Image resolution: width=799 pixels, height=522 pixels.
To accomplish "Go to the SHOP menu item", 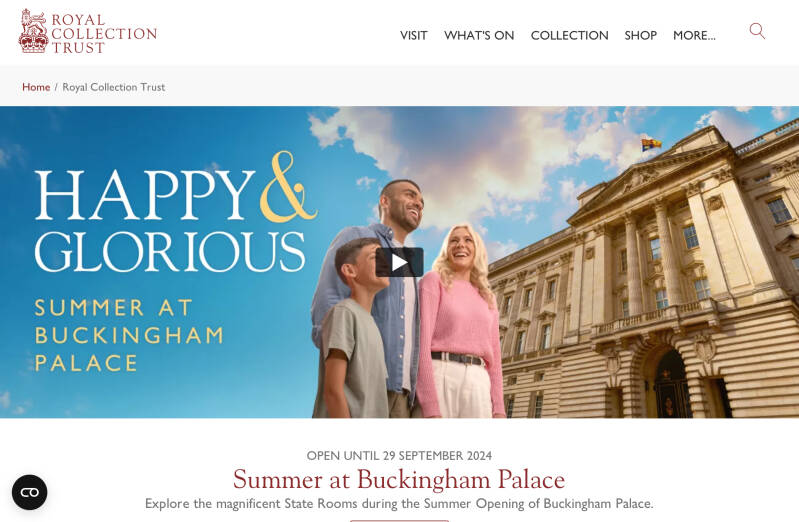I will pyautogui.click(x=641, y=35).
